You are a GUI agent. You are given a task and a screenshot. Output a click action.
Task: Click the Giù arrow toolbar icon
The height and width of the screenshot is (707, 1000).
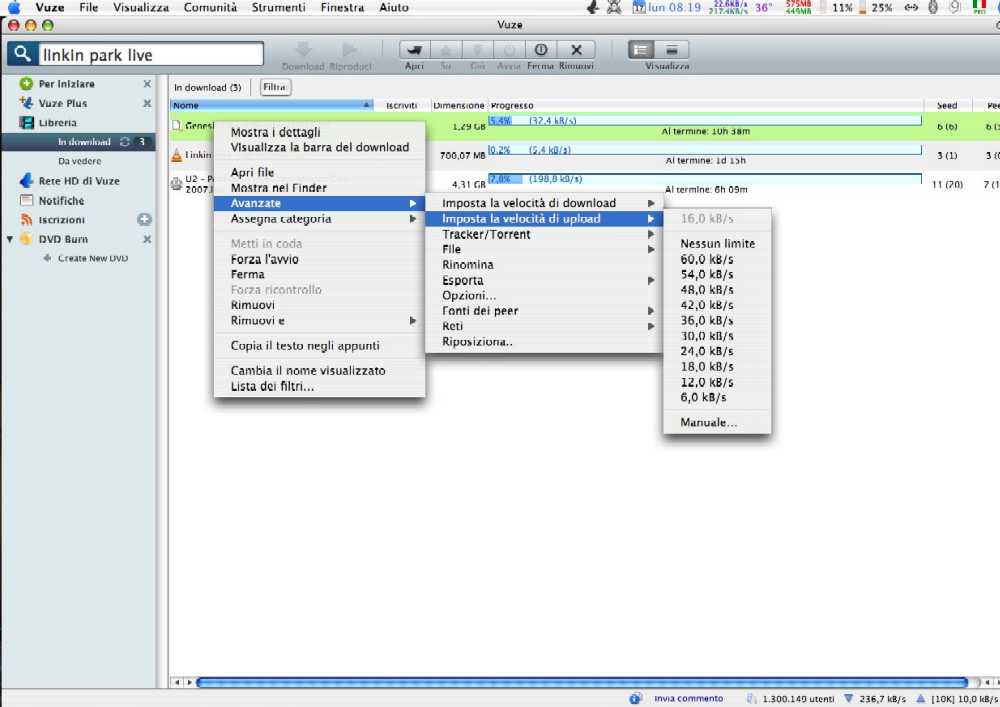click(x=478, y=50)
